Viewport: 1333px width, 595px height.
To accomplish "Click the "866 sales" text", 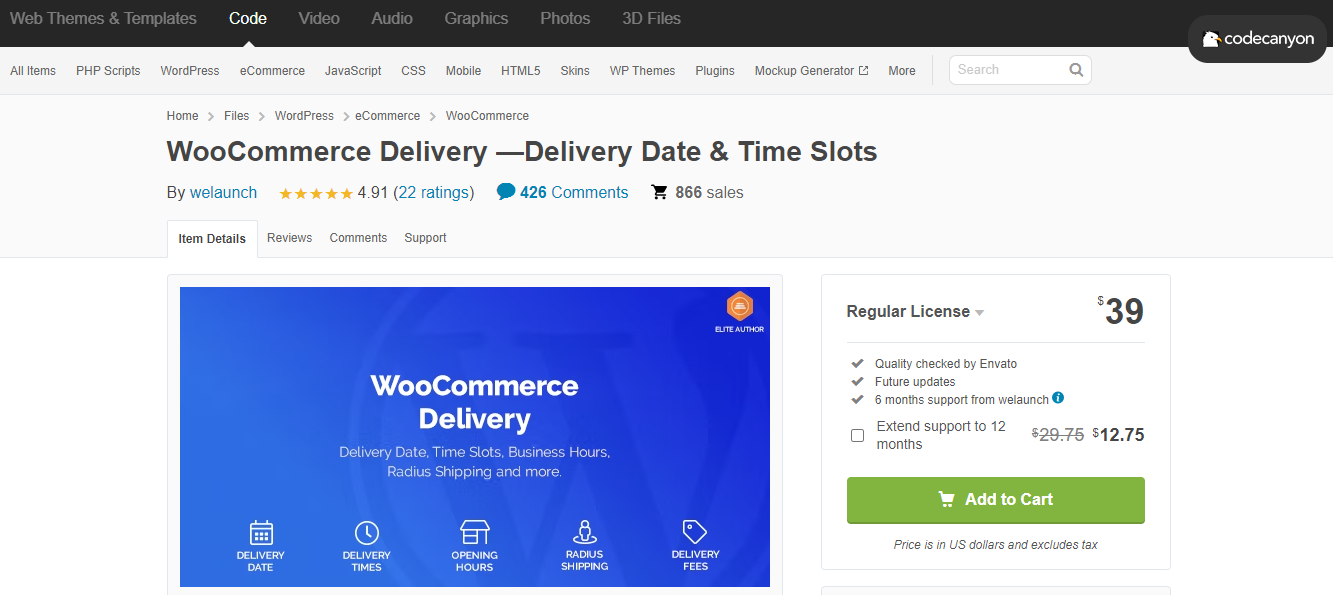I will 710,193.
